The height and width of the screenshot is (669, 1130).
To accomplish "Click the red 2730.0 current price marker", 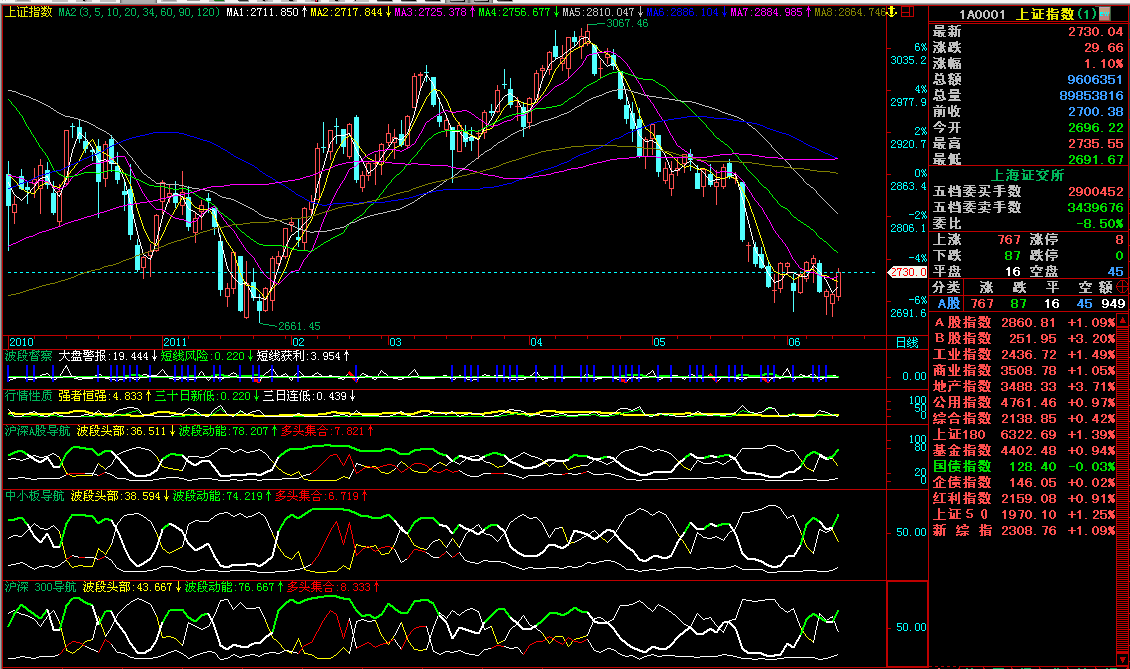I will (908, 272).
